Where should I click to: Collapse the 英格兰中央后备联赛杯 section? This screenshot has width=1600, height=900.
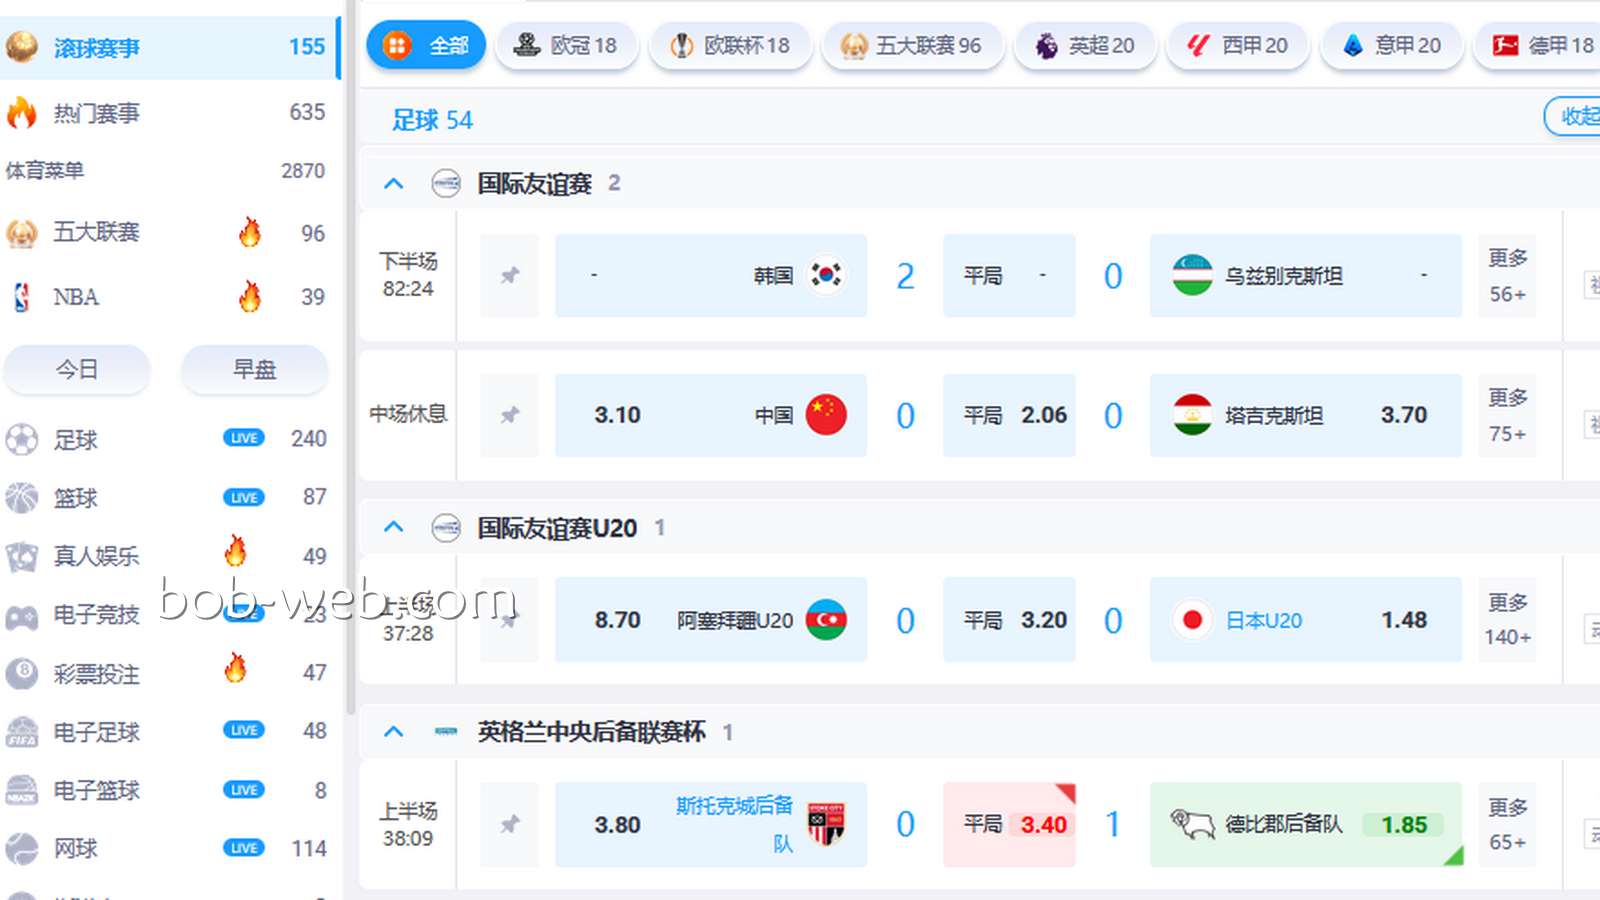pyautogui.click(x=394, y=732)
